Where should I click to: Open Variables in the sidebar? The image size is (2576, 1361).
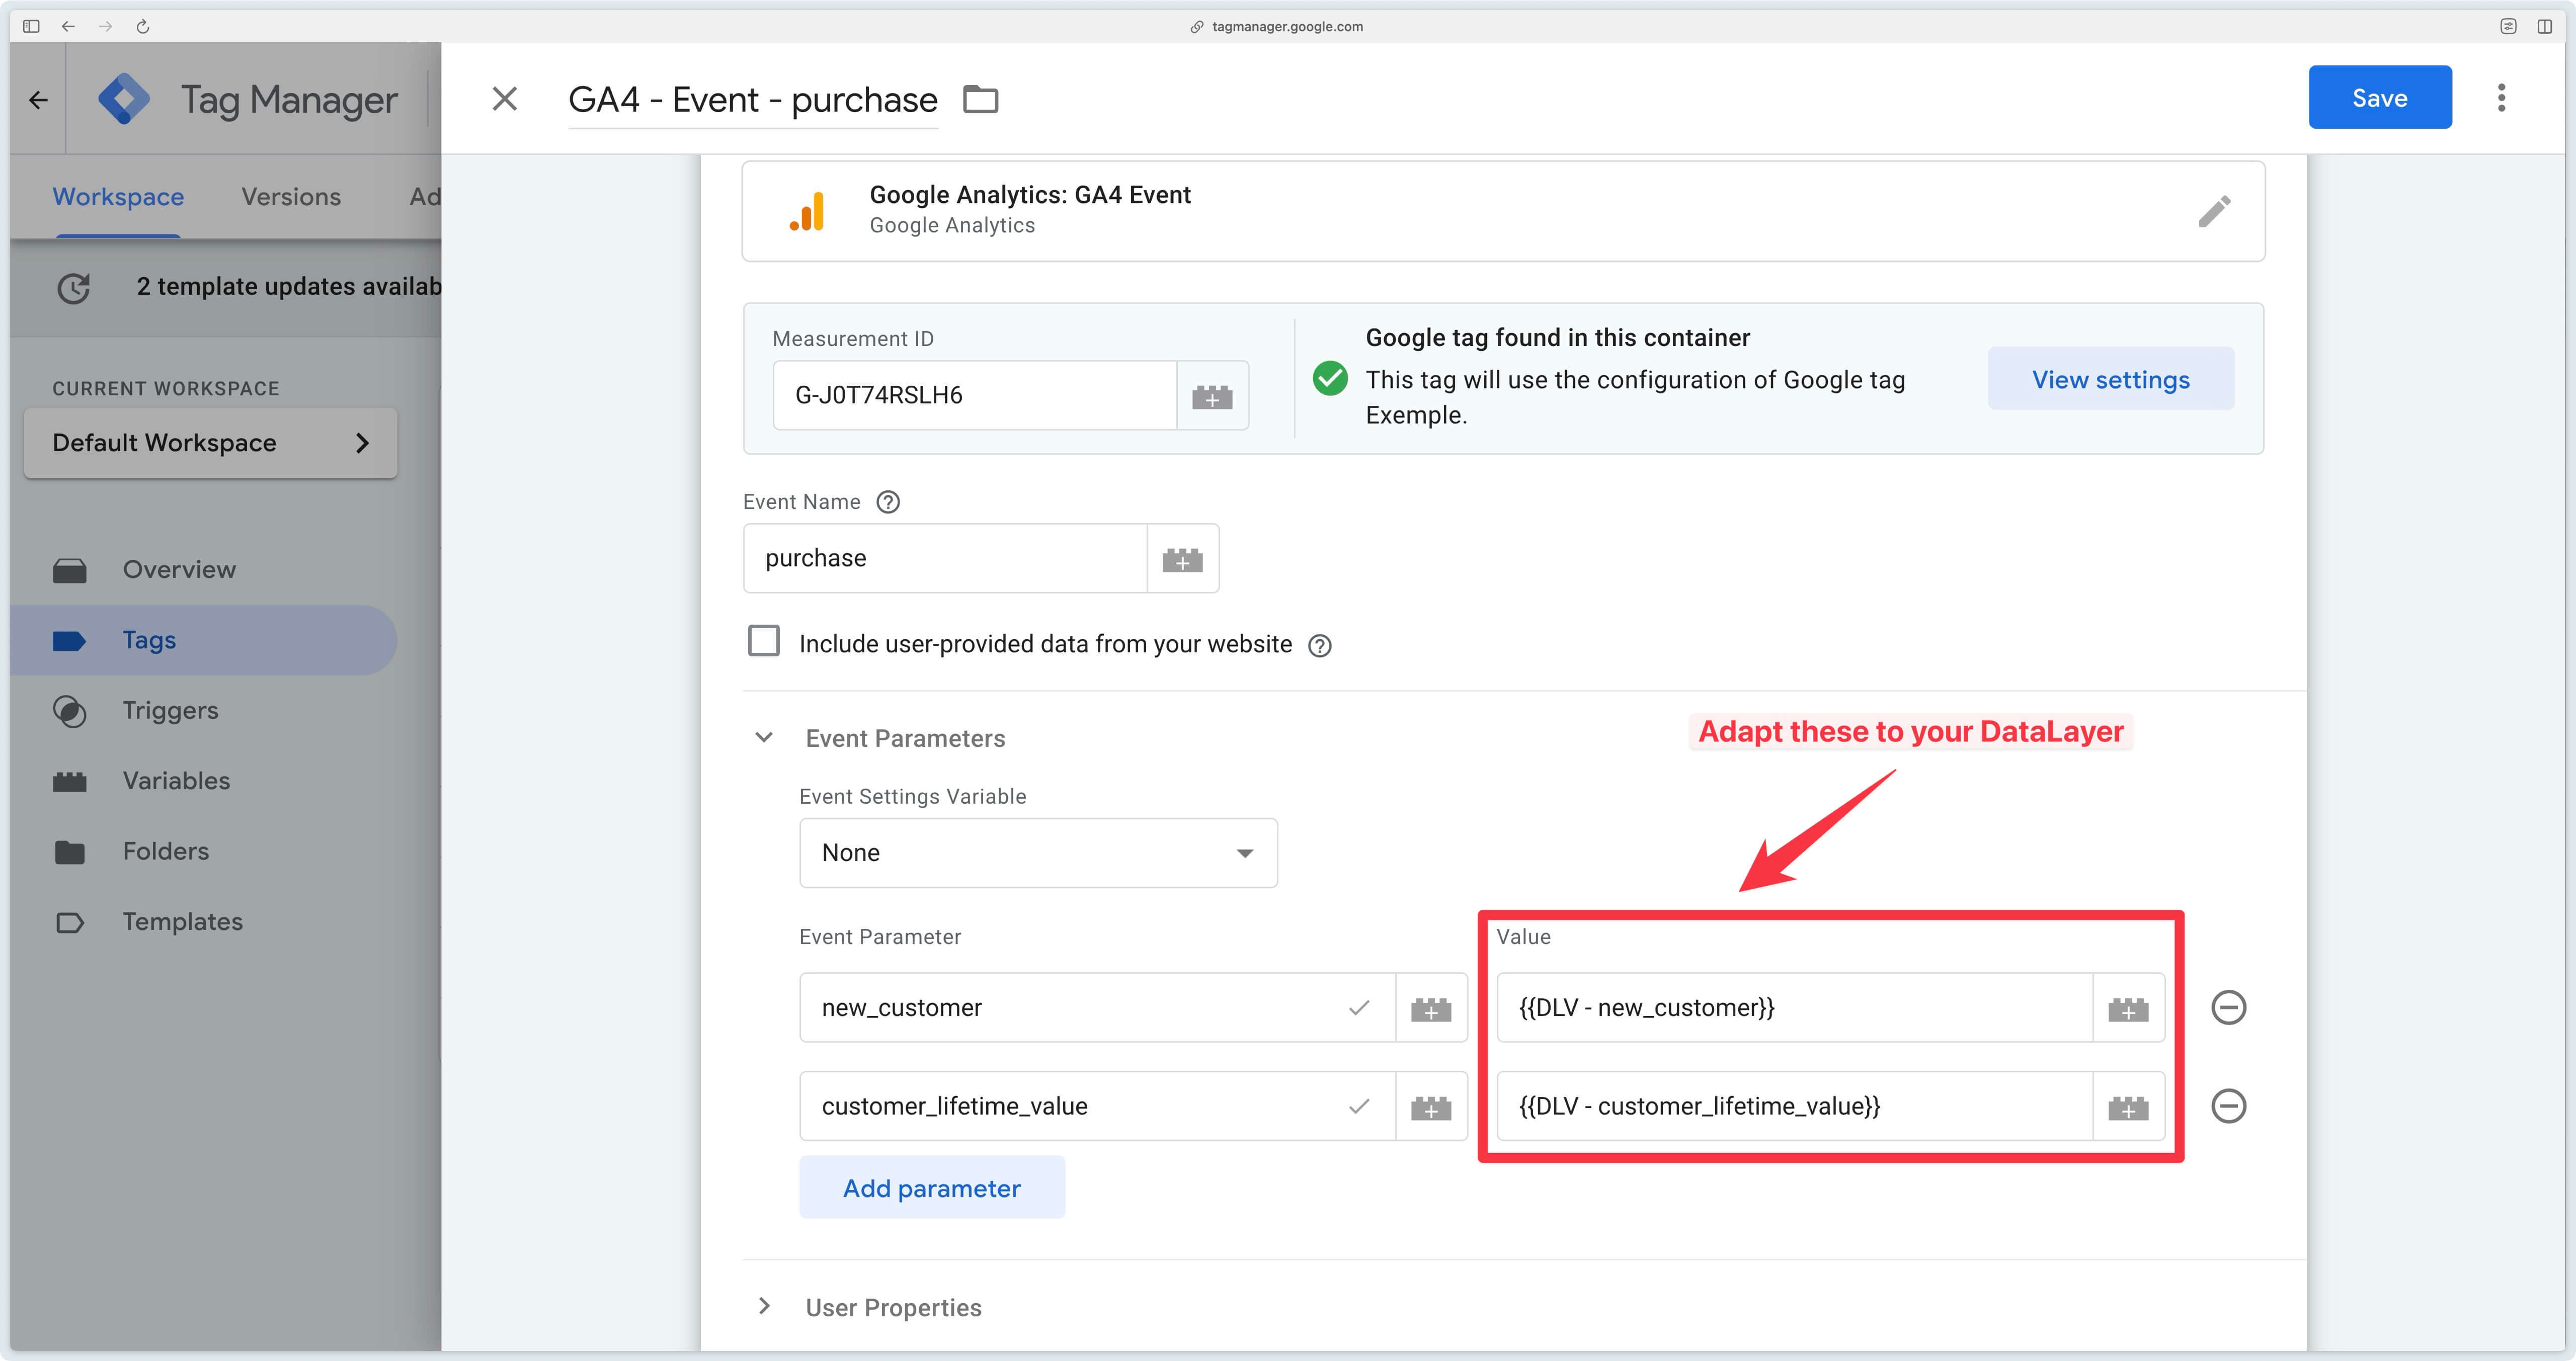coord(204,781)
